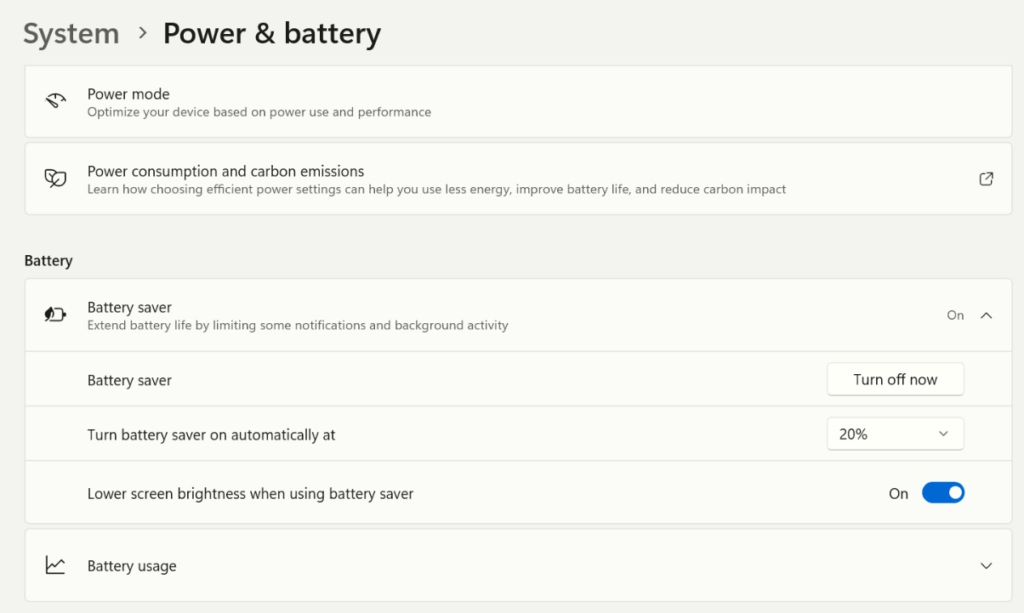Viewport: 1024px width, 613px height.
Task: Toggle lower screen brightness switch off
Action: [x=942, y=493]
